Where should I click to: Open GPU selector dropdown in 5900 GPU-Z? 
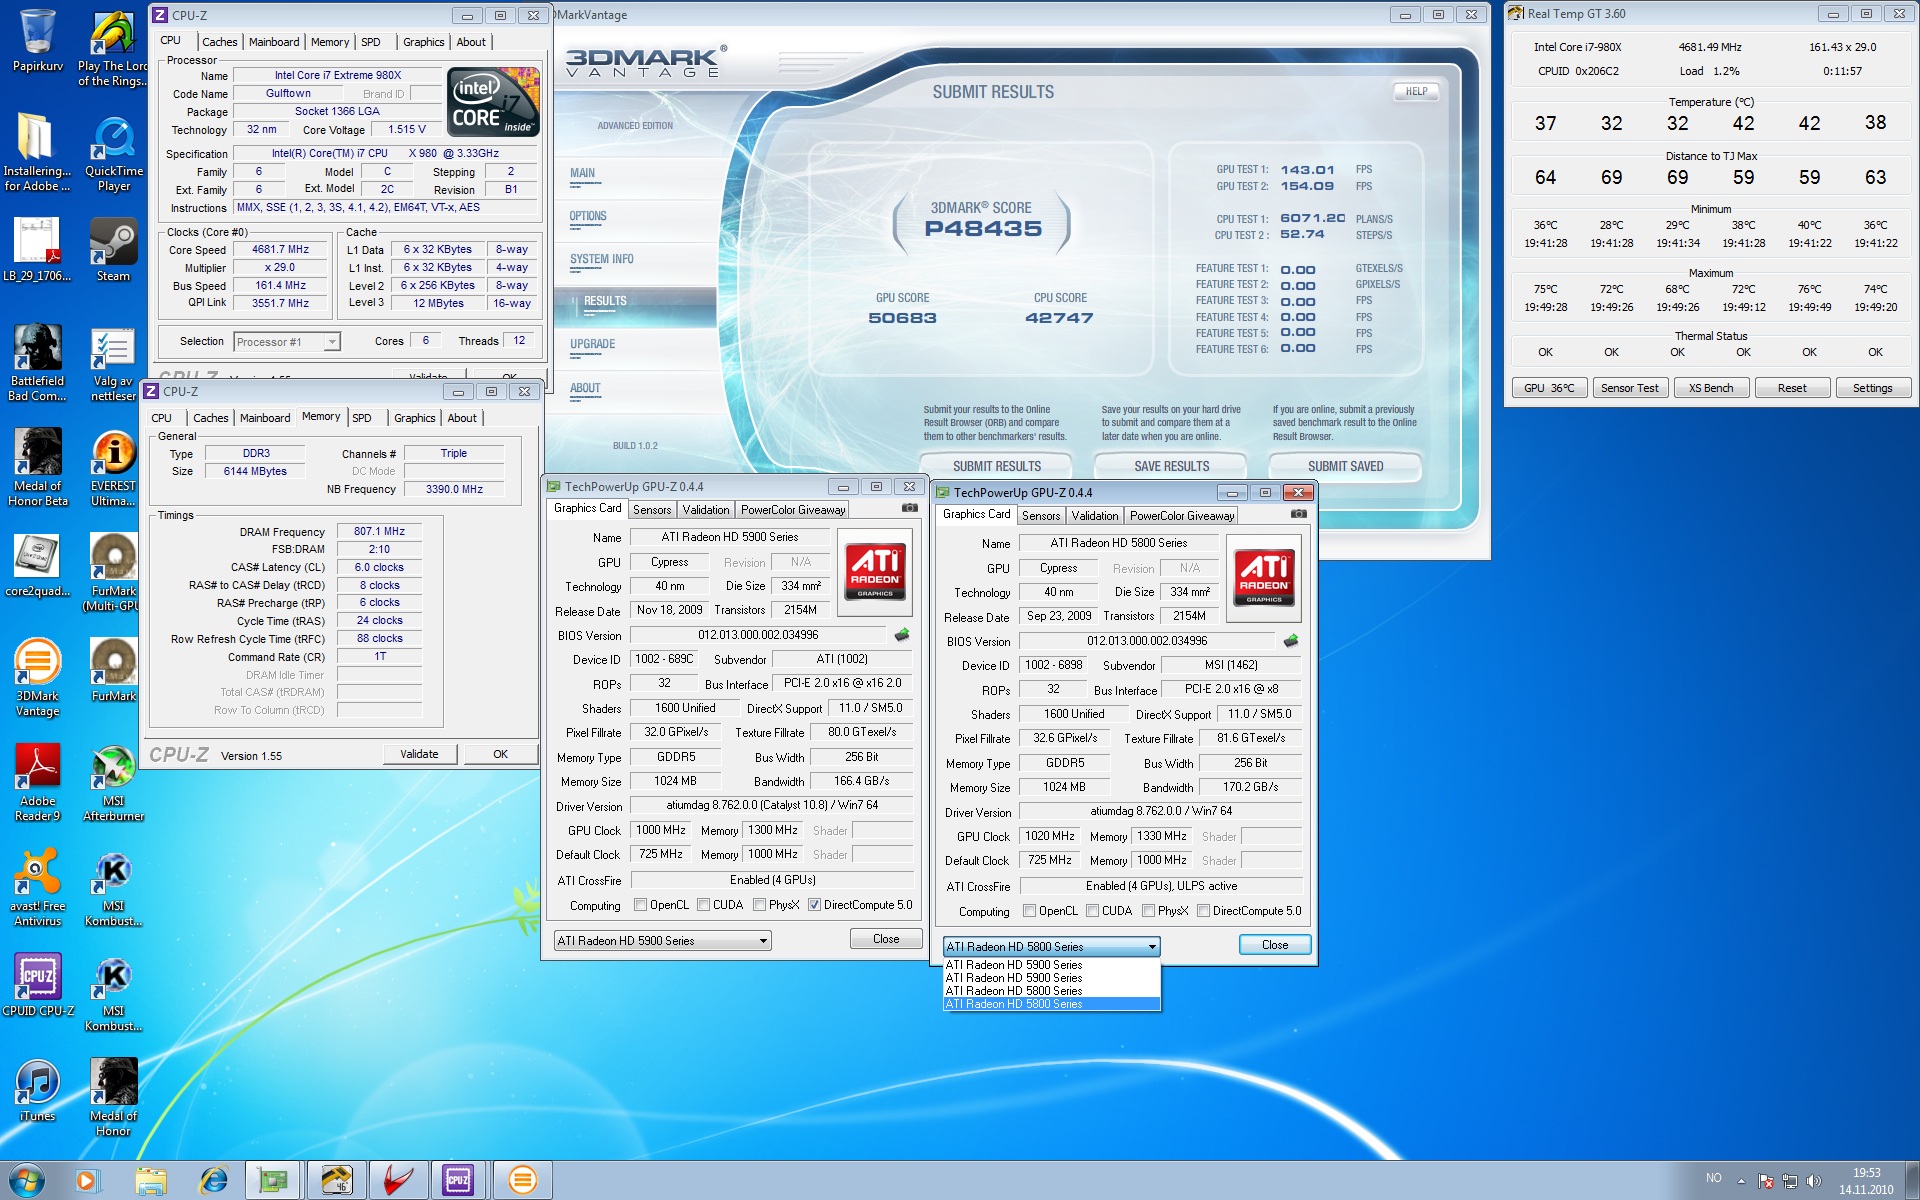[662, 941]
